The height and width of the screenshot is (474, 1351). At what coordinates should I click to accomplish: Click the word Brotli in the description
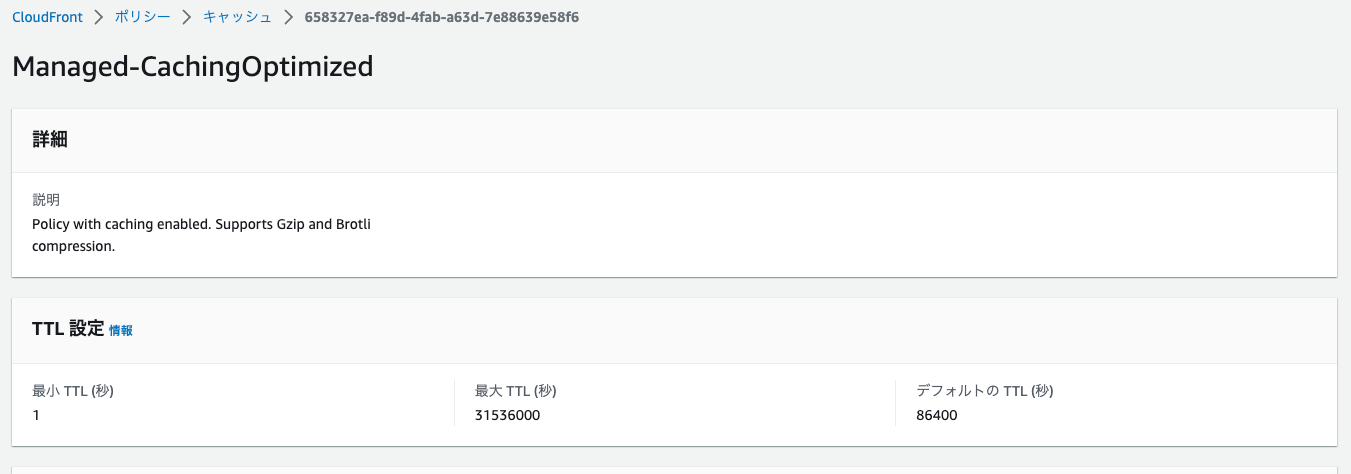click(x=353, y=224)
